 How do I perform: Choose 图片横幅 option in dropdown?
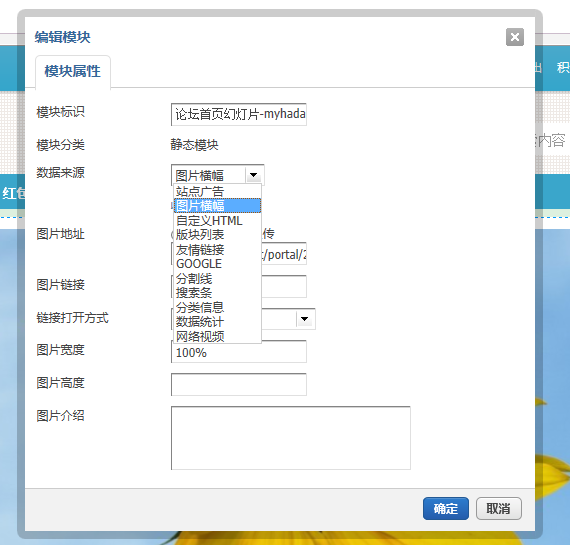217,206
